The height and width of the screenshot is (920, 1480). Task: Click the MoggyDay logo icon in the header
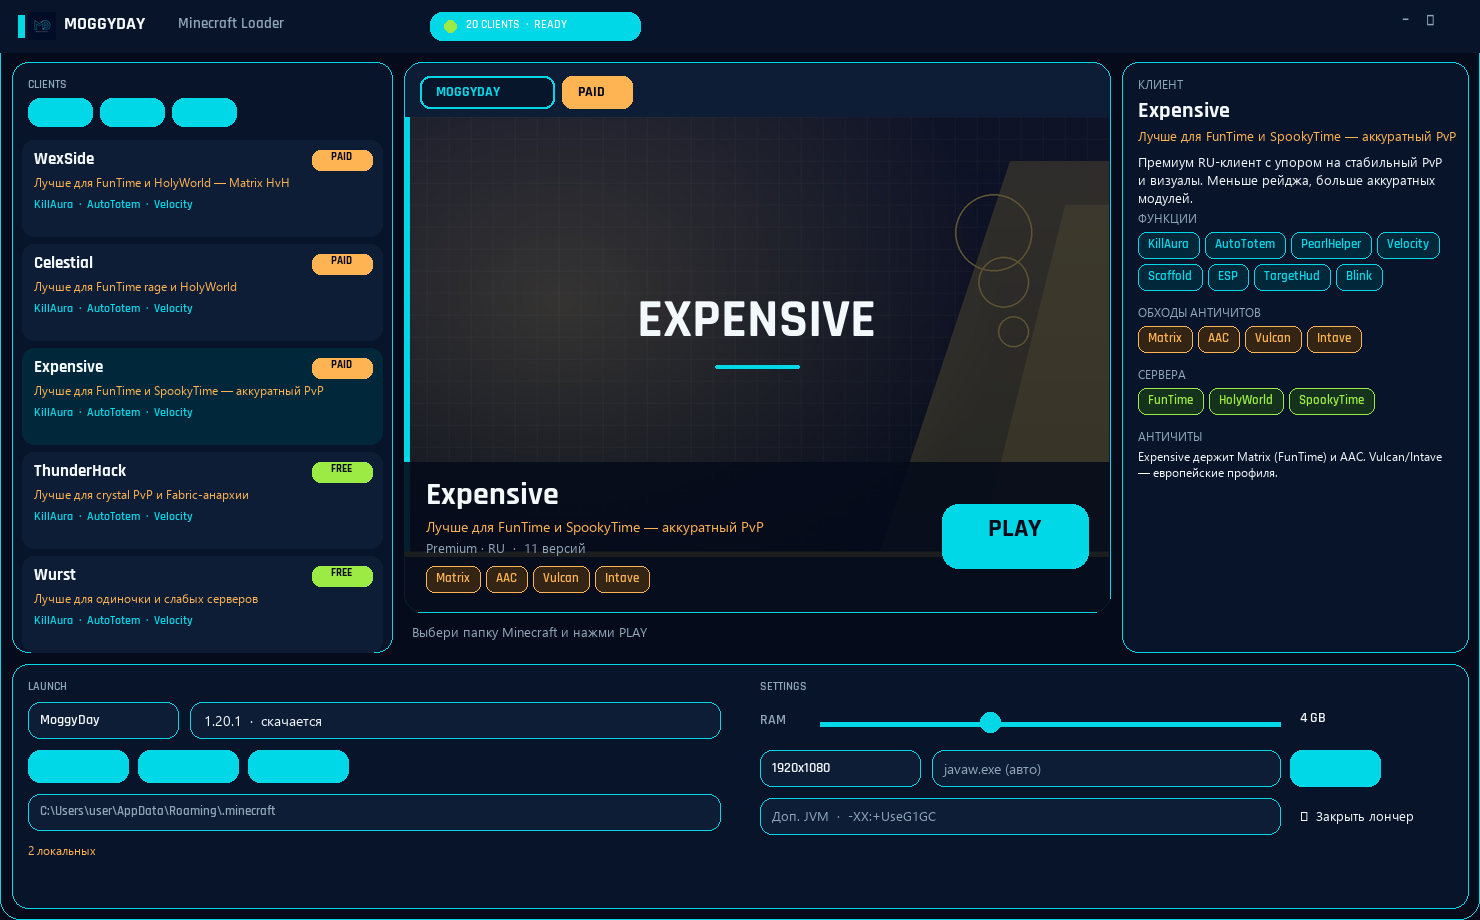42,25
